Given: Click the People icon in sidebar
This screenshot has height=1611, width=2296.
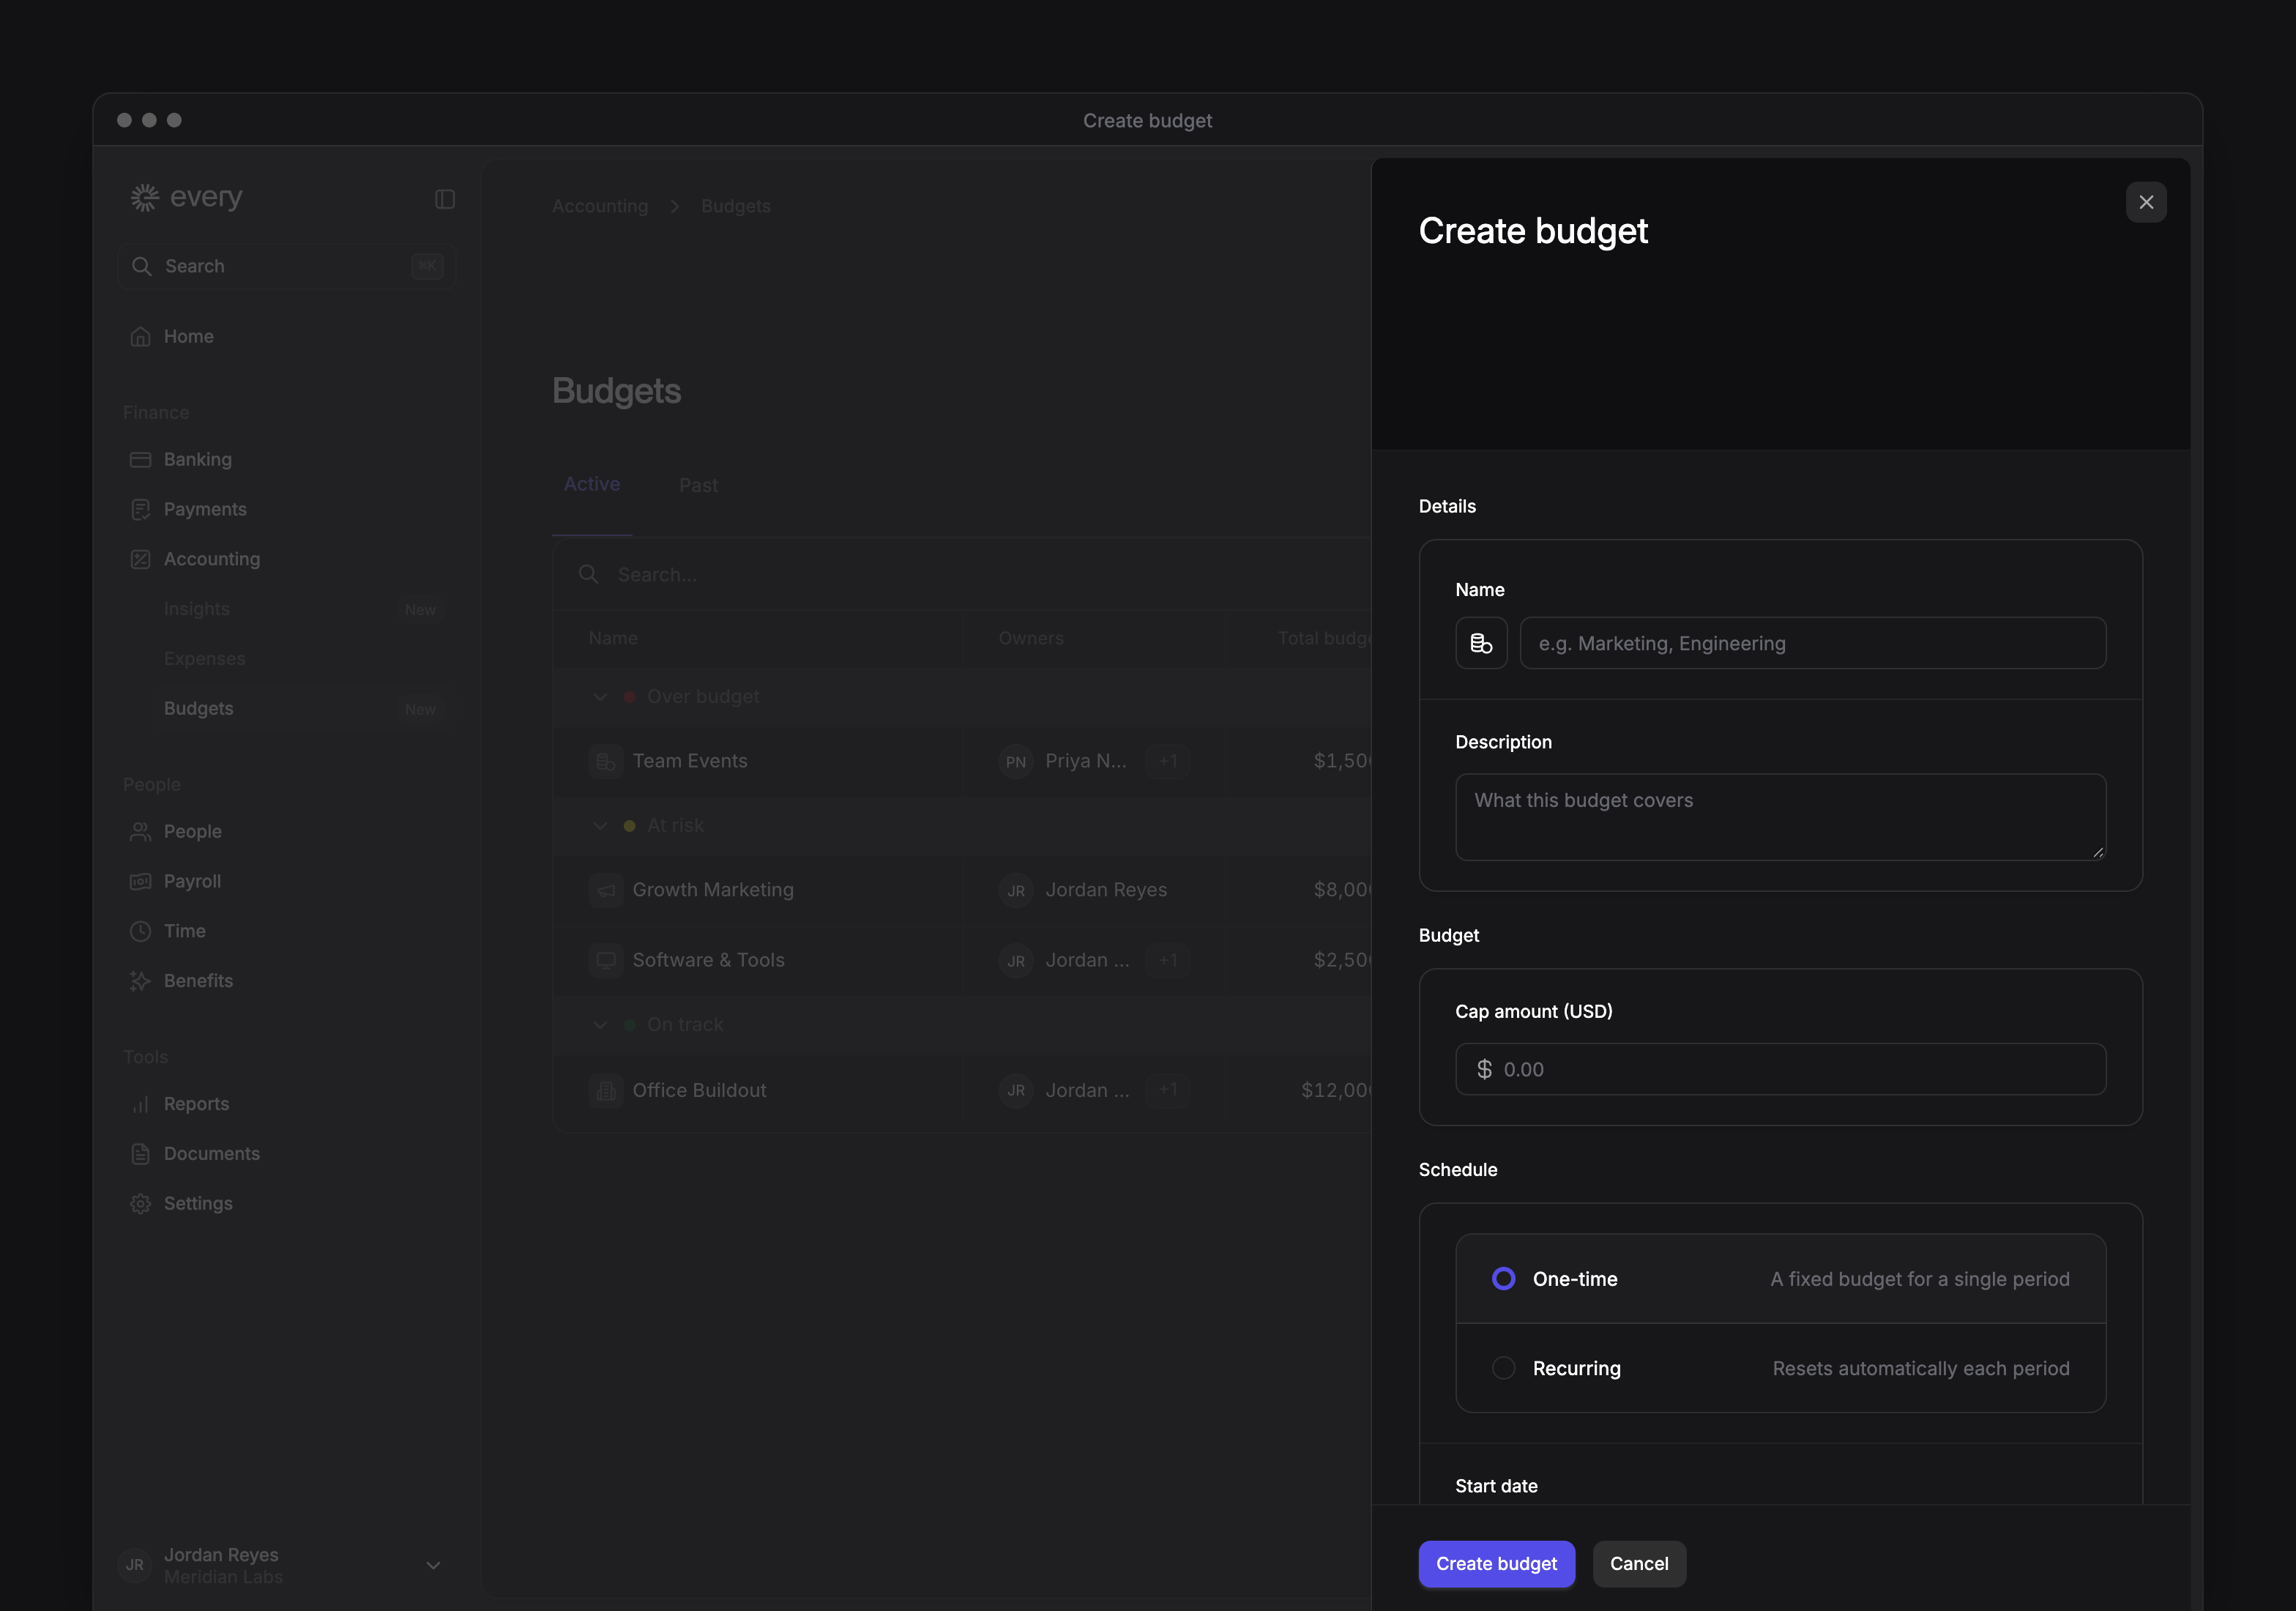Looking at the screenshot, I should click(140, 832).
